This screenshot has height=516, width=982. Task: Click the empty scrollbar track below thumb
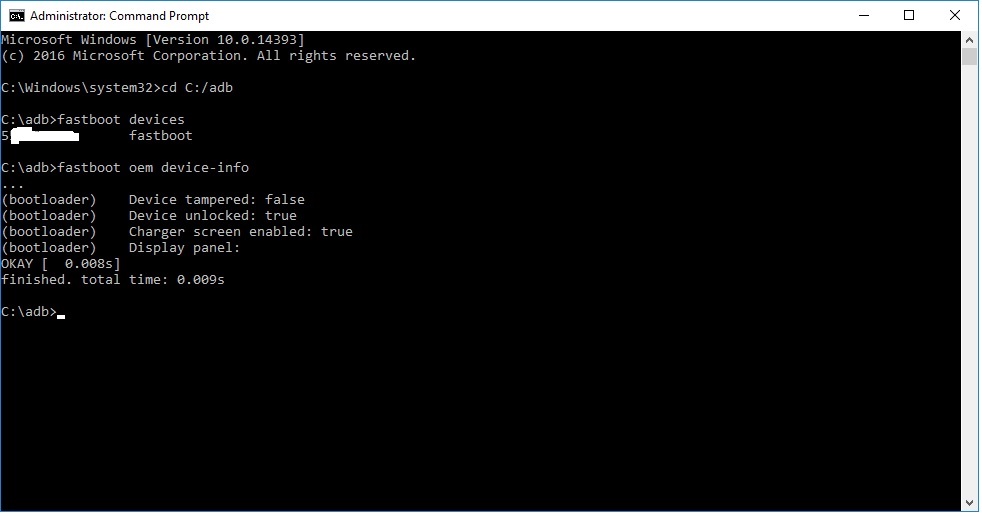pyautogui.click(x=969, y=281)
